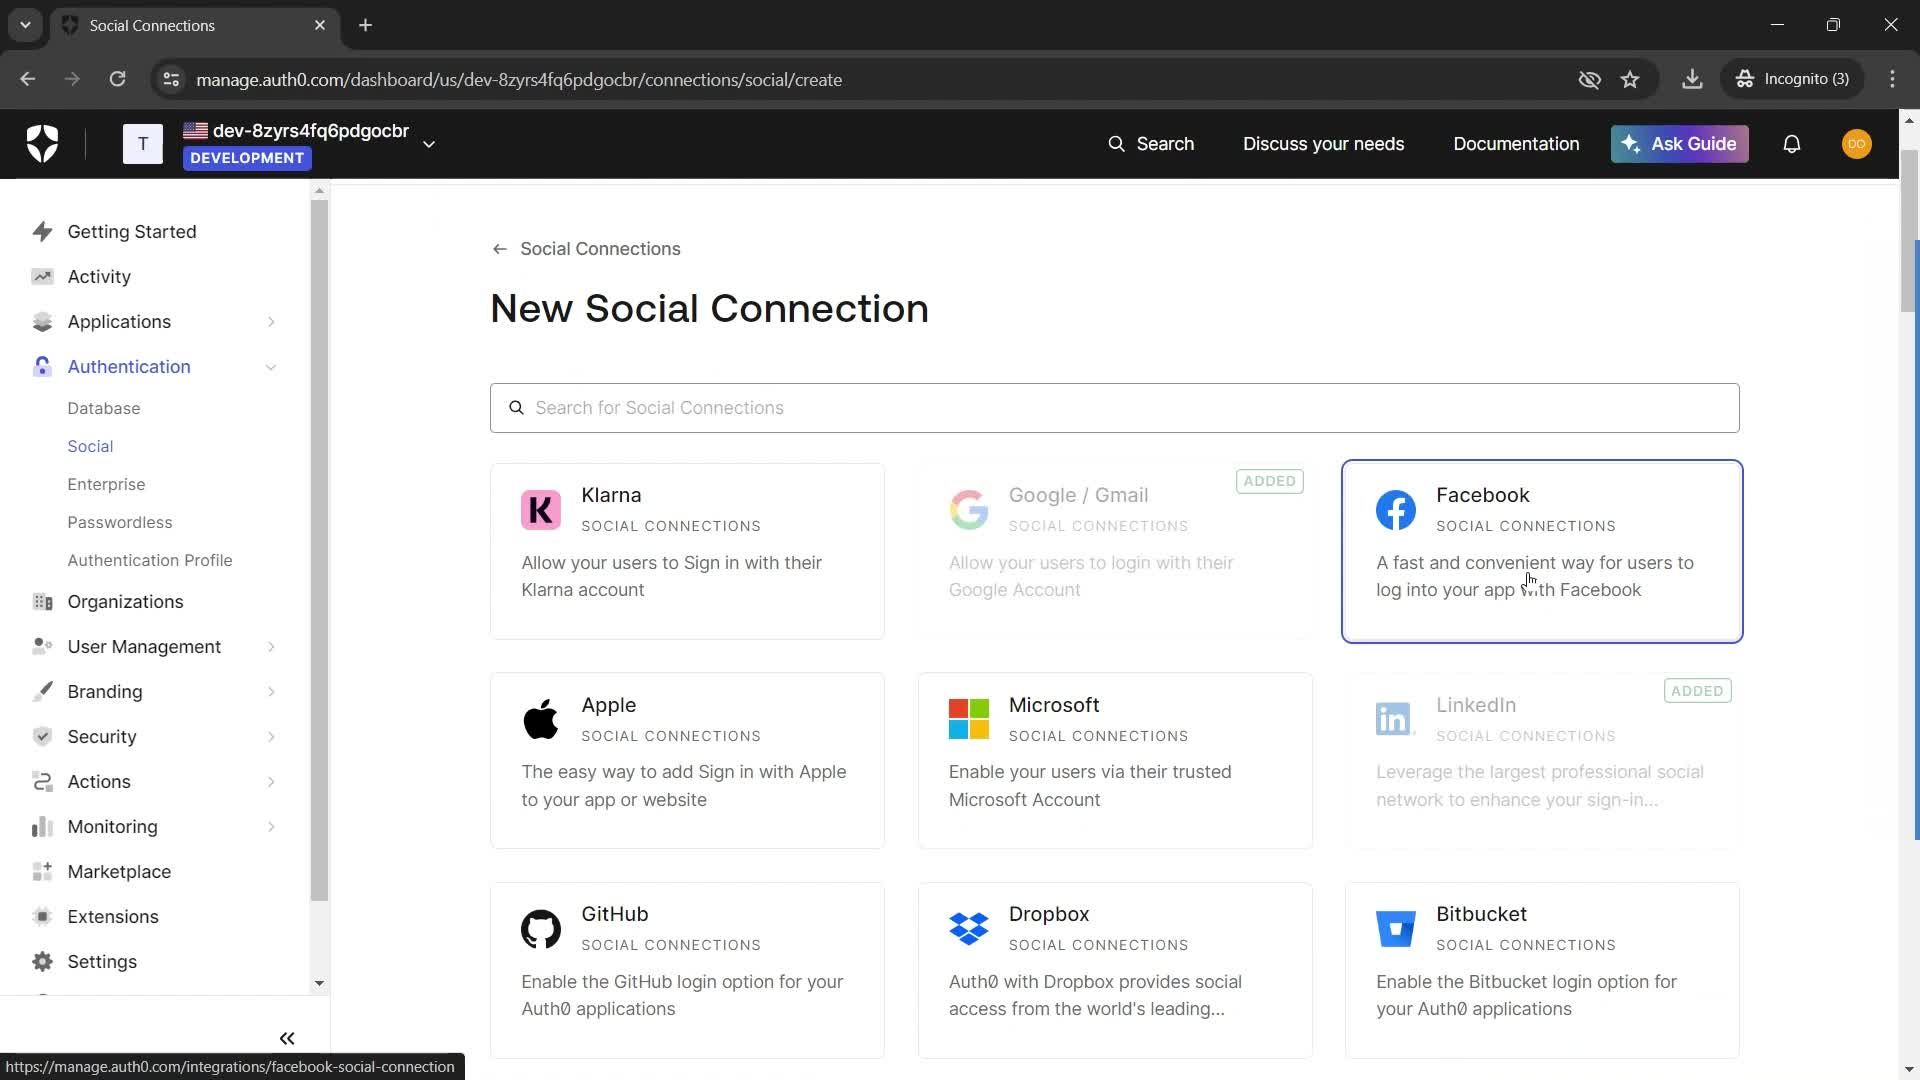Collapse the Authentication submenu chevron
Viewport: 1920px width, 1080px height.
coord(271,367)
